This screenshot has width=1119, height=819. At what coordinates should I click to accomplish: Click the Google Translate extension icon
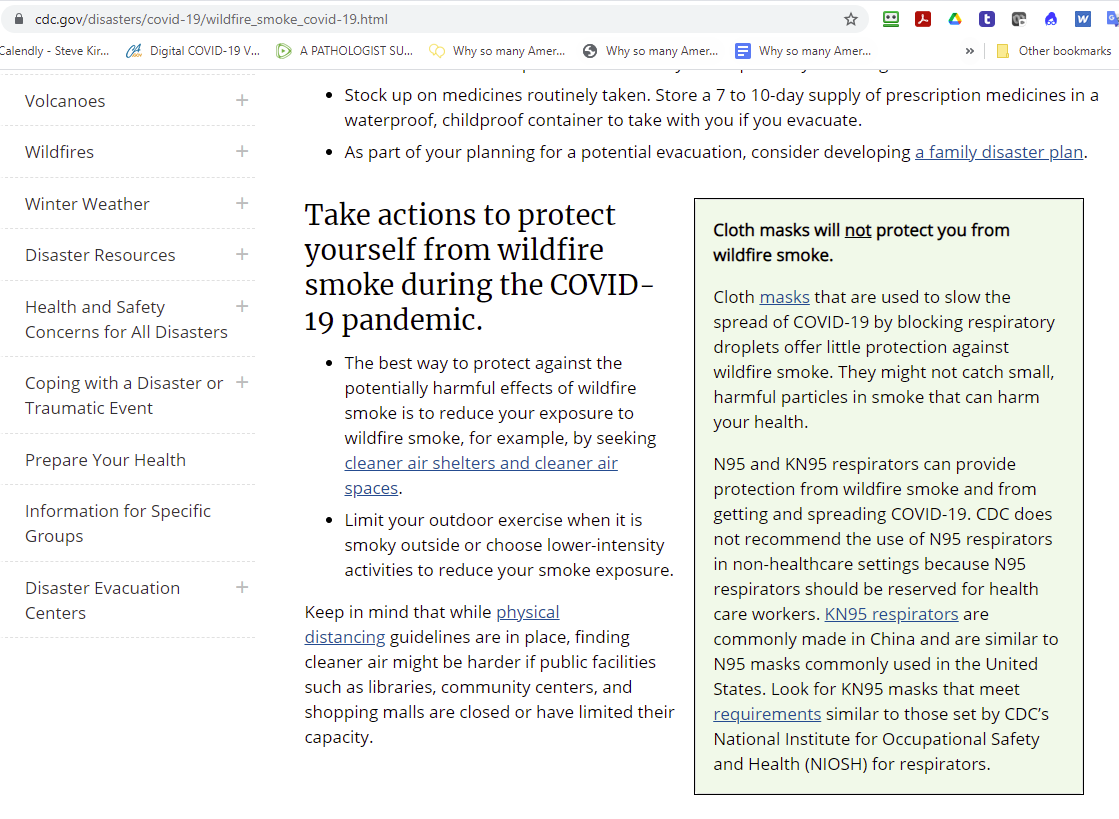click(x=1113, y=19)
